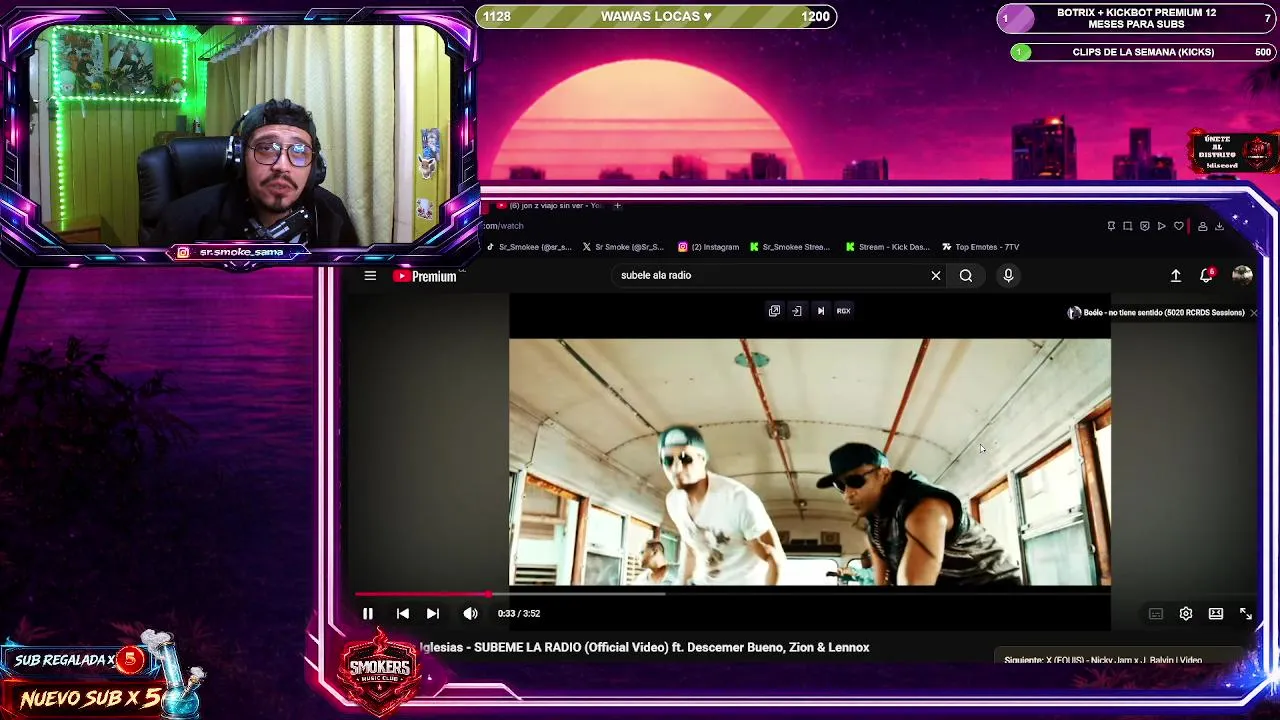Viewport: 1280px width, 720px height.
Task: Toggle subtitles/captions button in player
Action: pos(1156,614)
